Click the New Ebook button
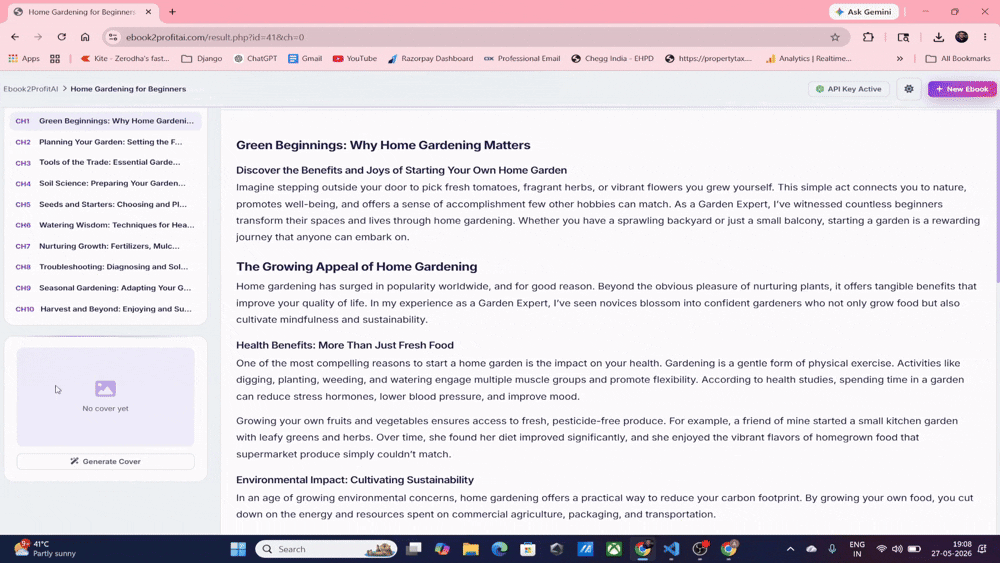1000x563 pixels. click(x=962, y=89)
